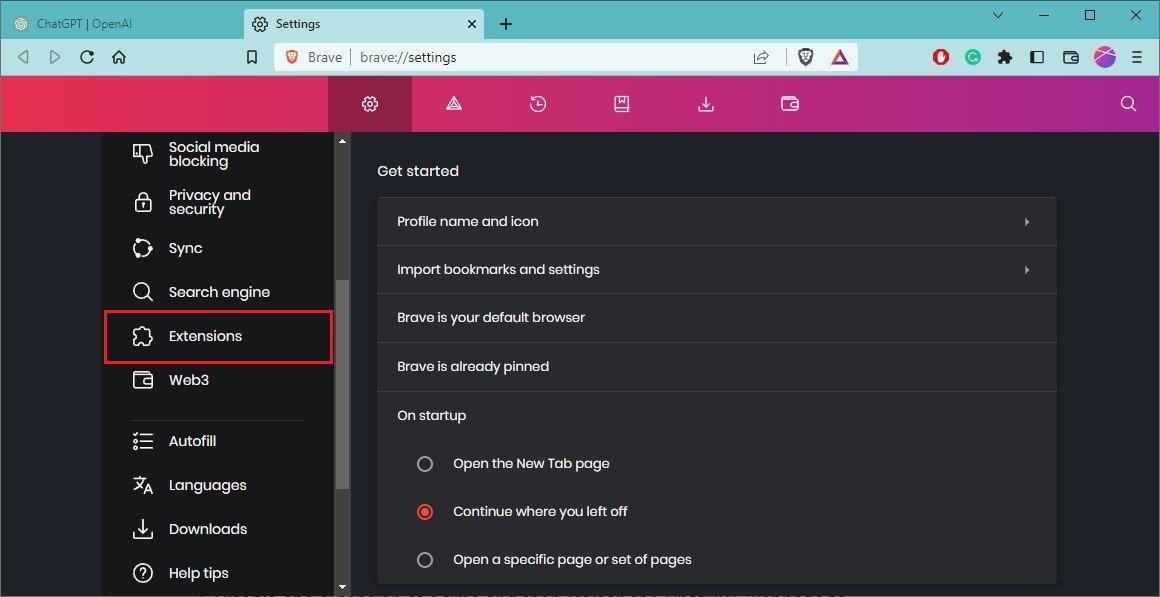Open the Wallet icon in the purple settings header
This screenshot has height=597, width=1160.
point(789,103)
